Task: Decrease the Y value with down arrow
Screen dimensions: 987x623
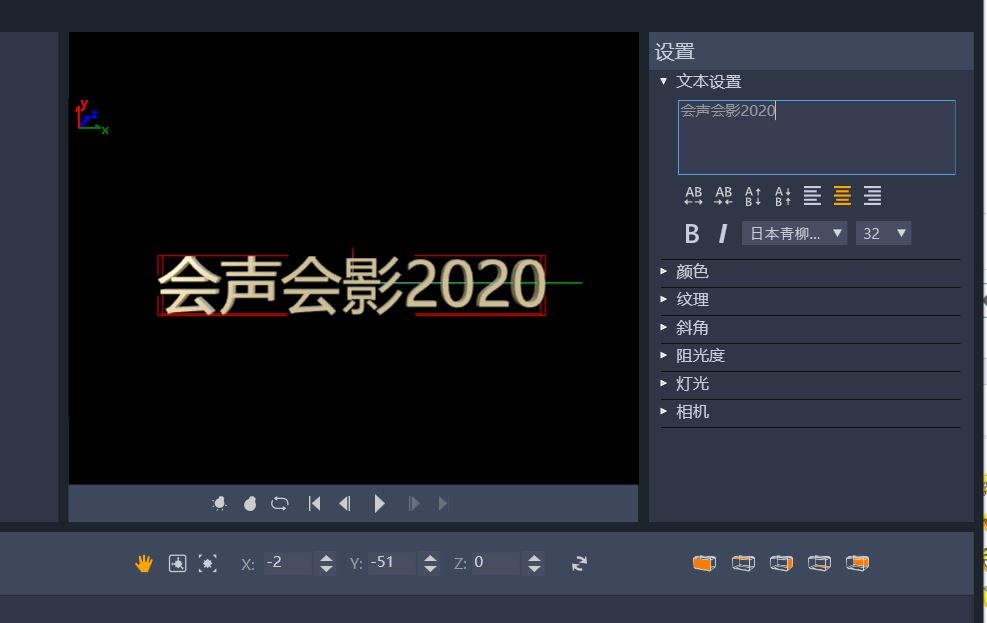Action: point(431,569)
